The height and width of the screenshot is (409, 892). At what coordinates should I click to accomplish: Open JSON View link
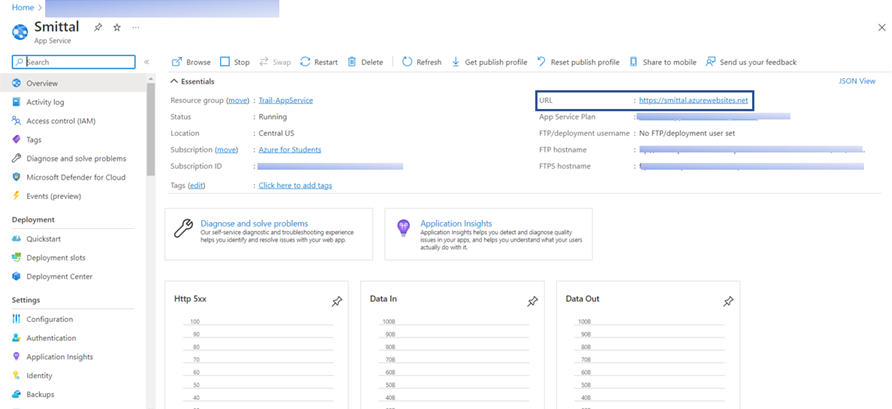857,81
